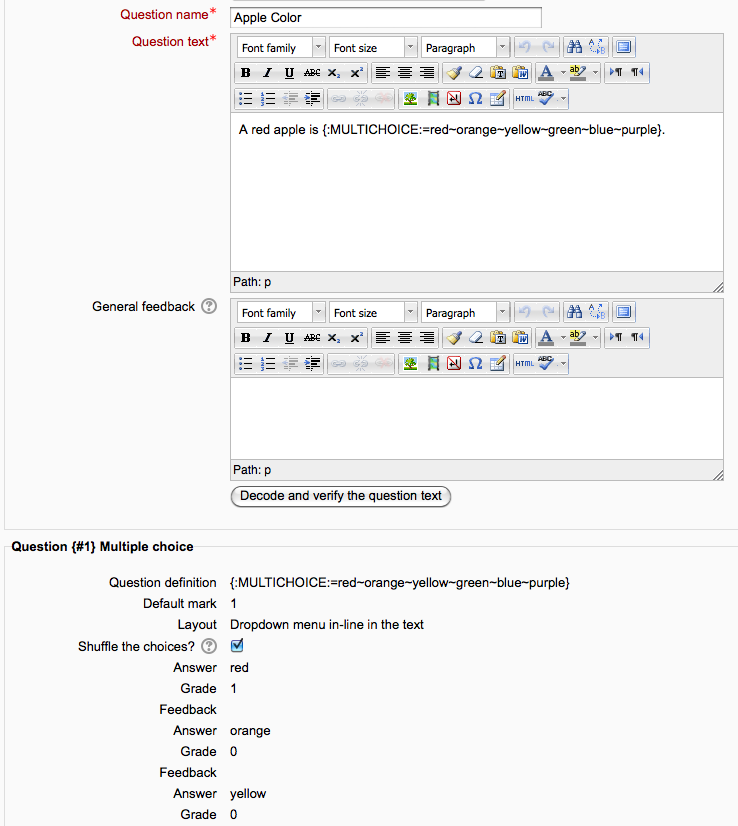The height and width of the screenshot is (826, 738).
Task: Open highlight color dropdown arrow in Question text editor
Action: click(x=595, y=73)
